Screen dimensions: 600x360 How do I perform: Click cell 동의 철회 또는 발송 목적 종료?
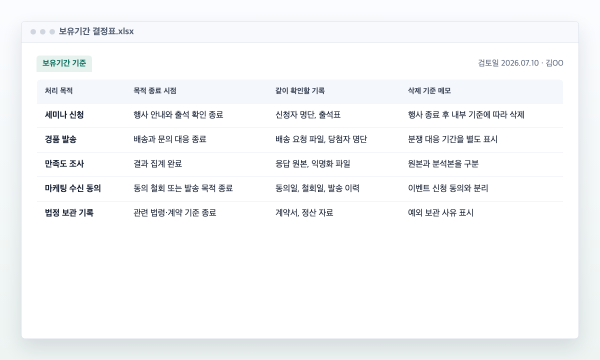(183, 188)
